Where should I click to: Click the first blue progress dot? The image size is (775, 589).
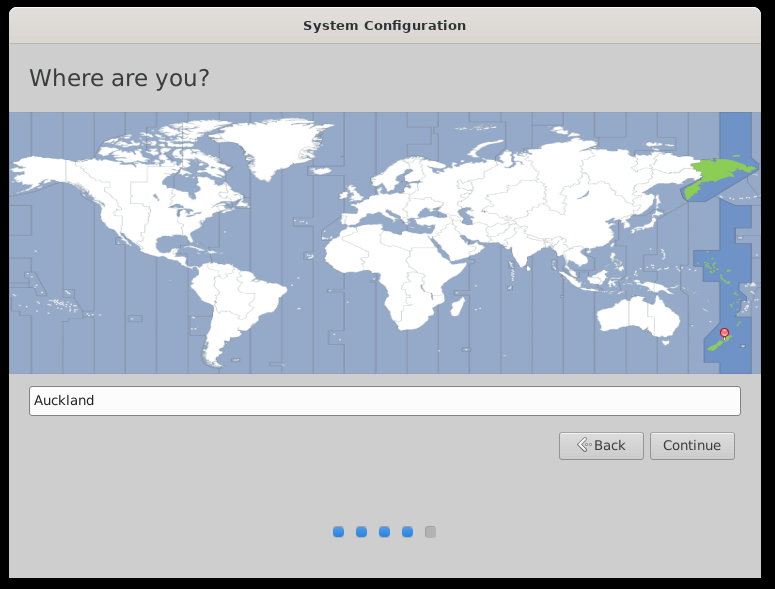click(x=339, y=532)
